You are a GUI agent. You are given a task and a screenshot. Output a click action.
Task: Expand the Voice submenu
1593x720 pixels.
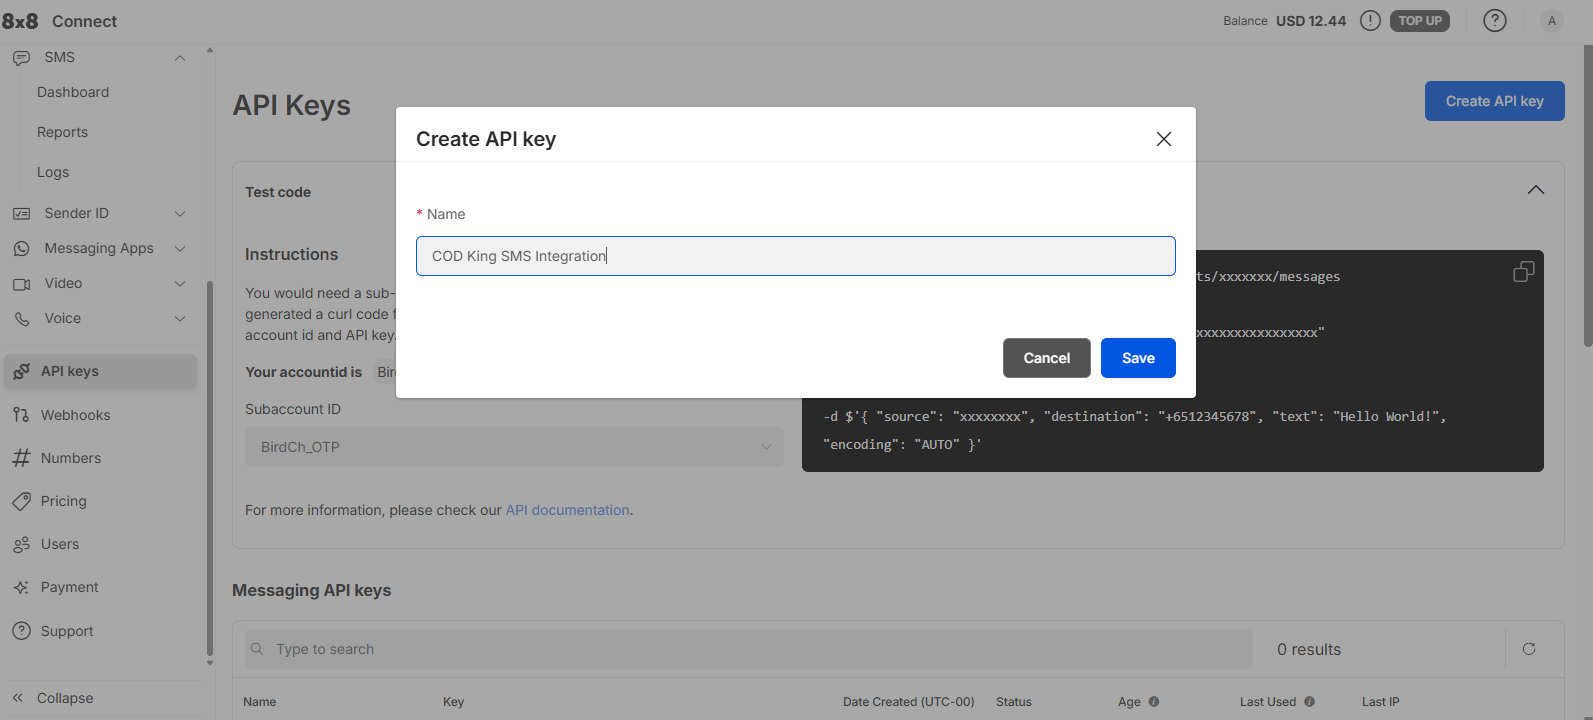[x=180, y=319]
